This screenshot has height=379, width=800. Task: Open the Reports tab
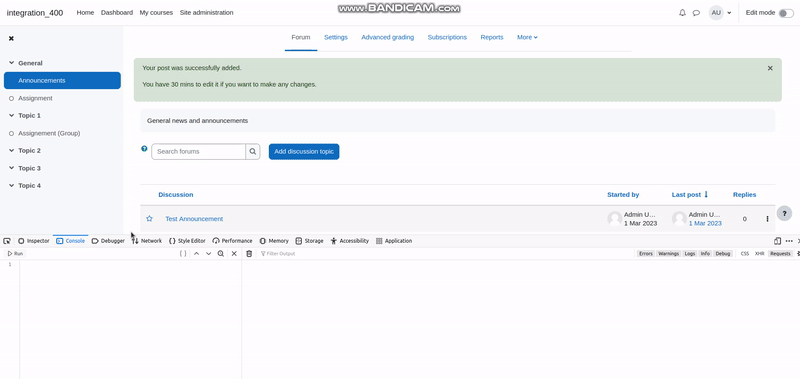pos(492,37)
